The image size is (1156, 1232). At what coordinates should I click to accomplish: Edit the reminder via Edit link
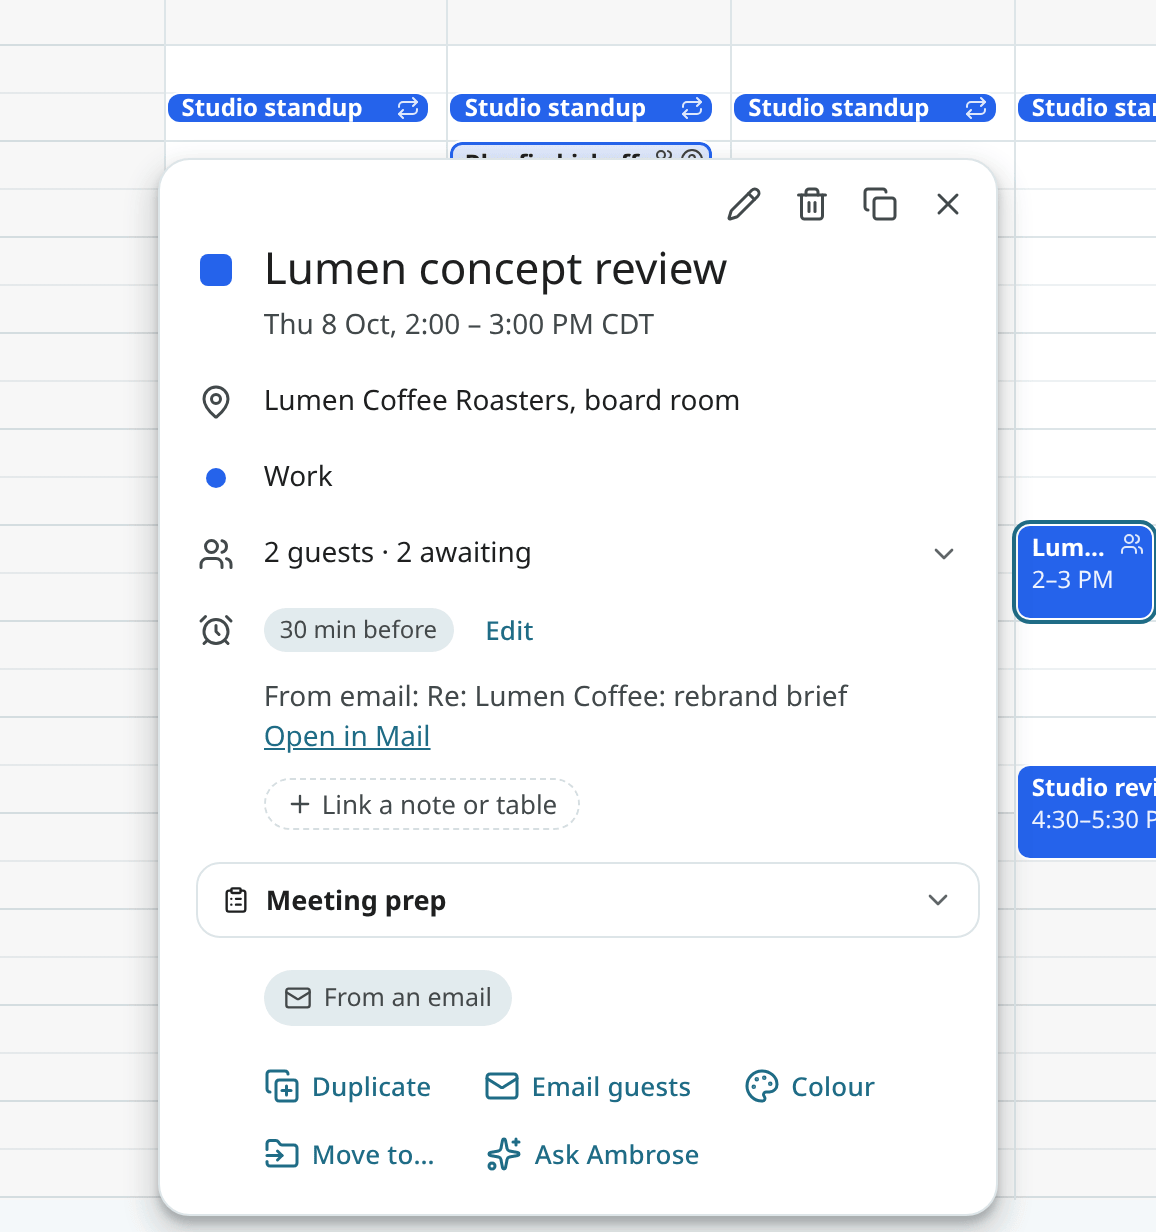(x=509, y=630)
